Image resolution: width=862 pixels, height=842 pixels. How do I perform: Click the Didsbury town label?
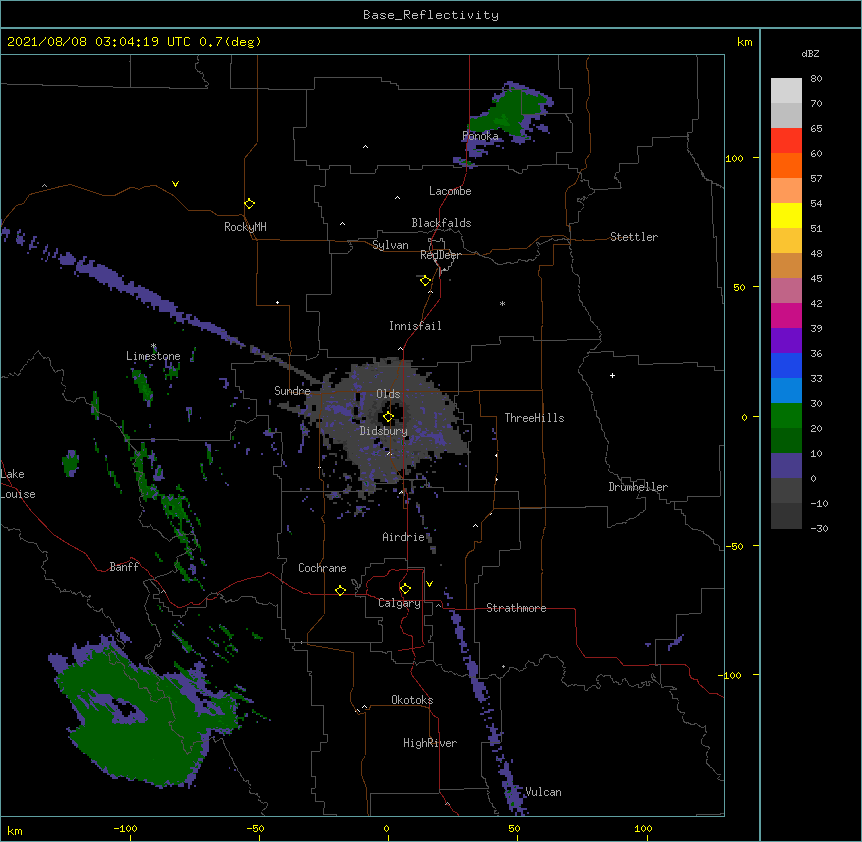pos(384,431)
